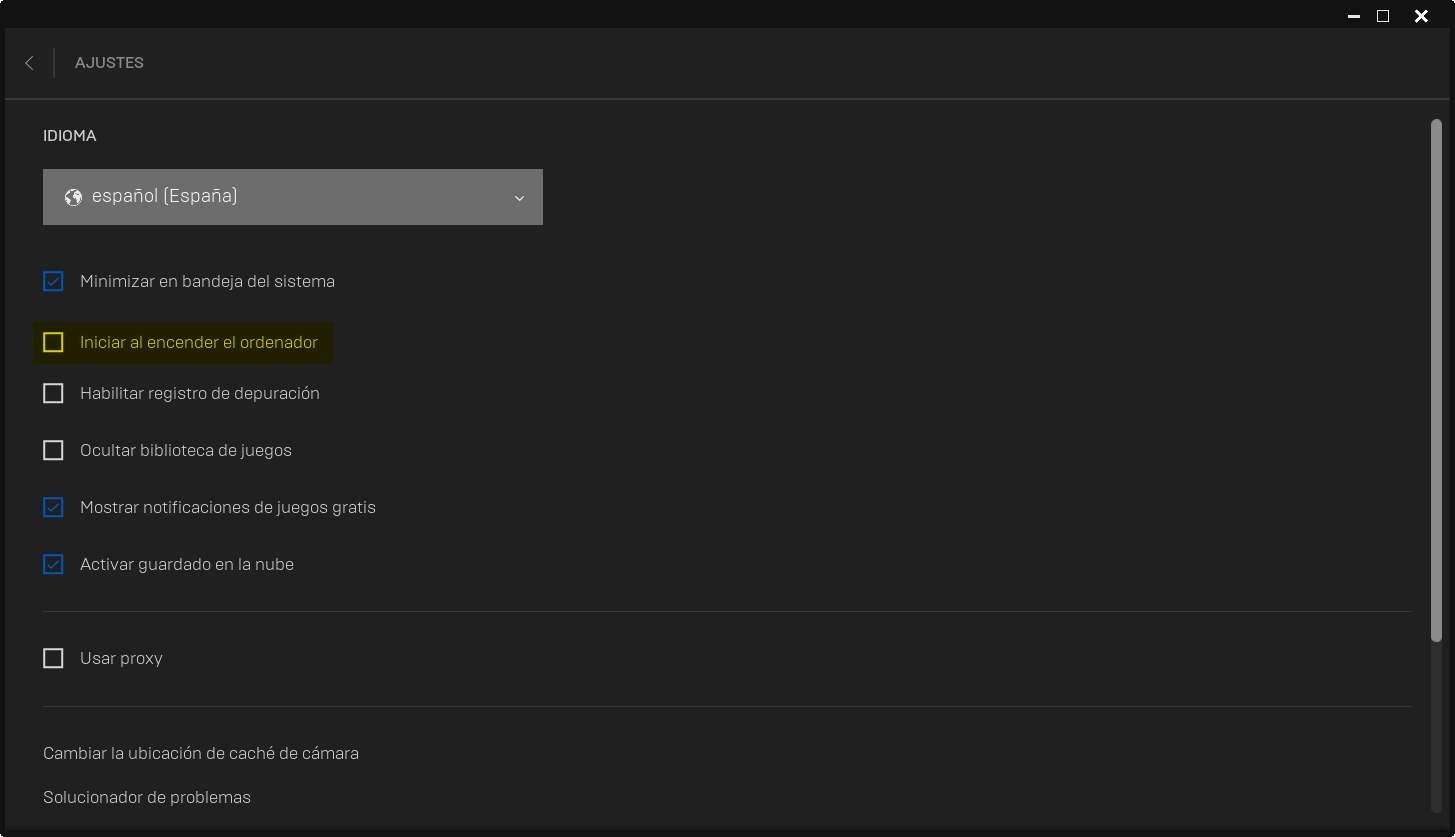Click the AJUSTES header title
This screenshot has width=1455, height=837.
tap(109, 63)
